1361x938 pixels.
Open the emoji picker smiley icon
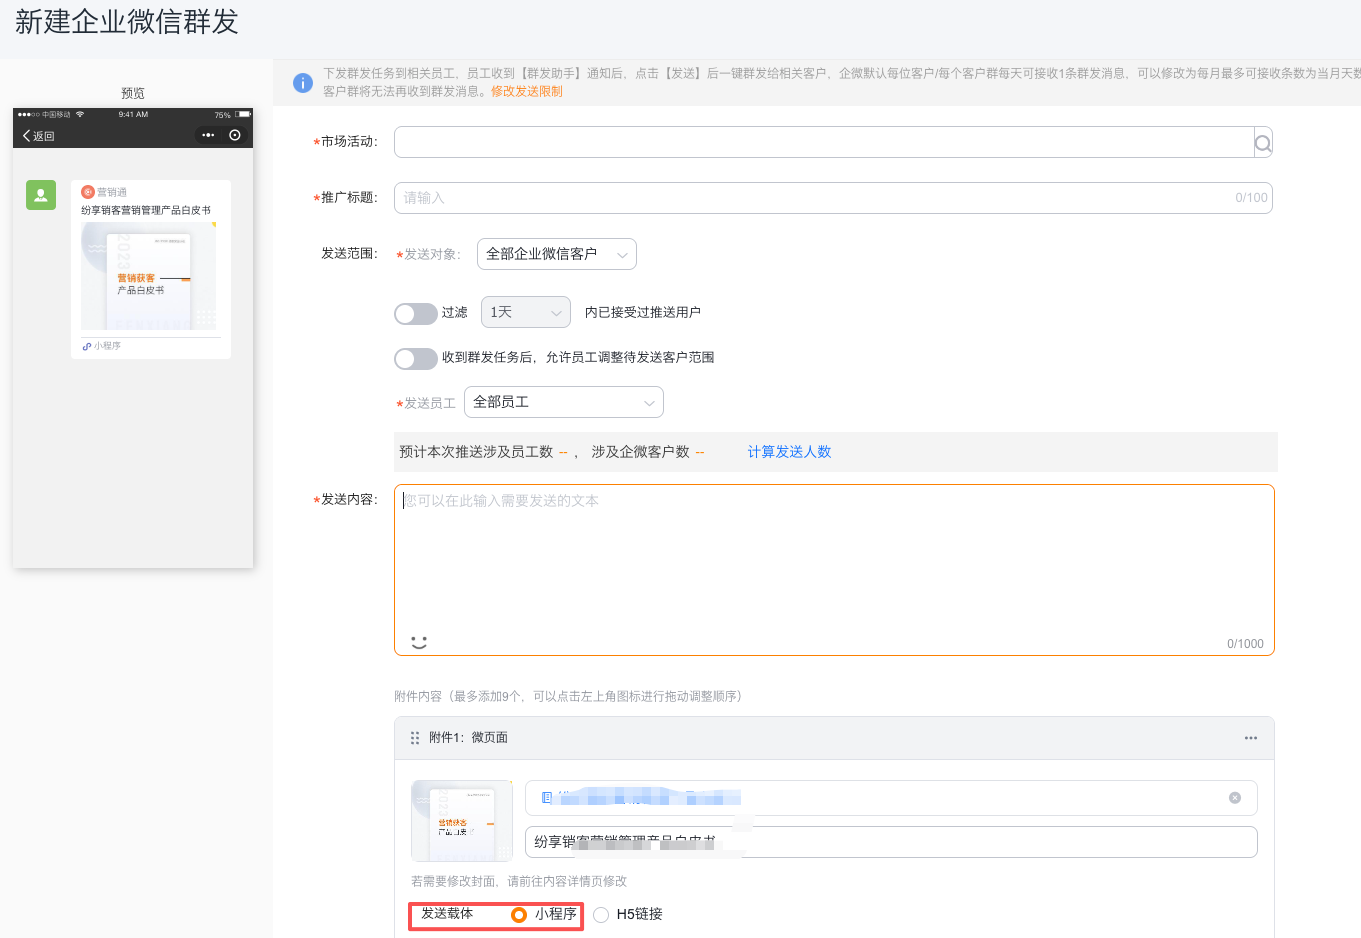point(419,642)
